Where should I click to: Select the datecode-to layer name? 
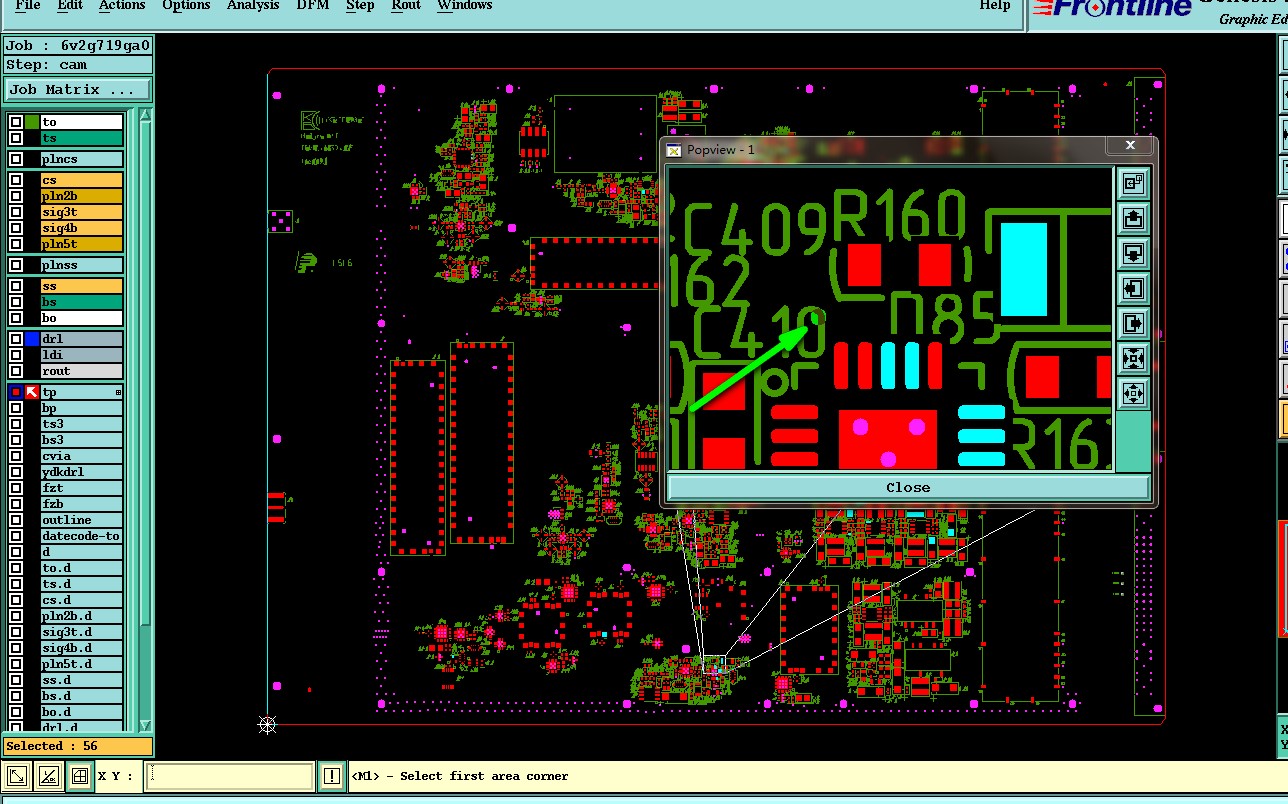tap(81, 536)
